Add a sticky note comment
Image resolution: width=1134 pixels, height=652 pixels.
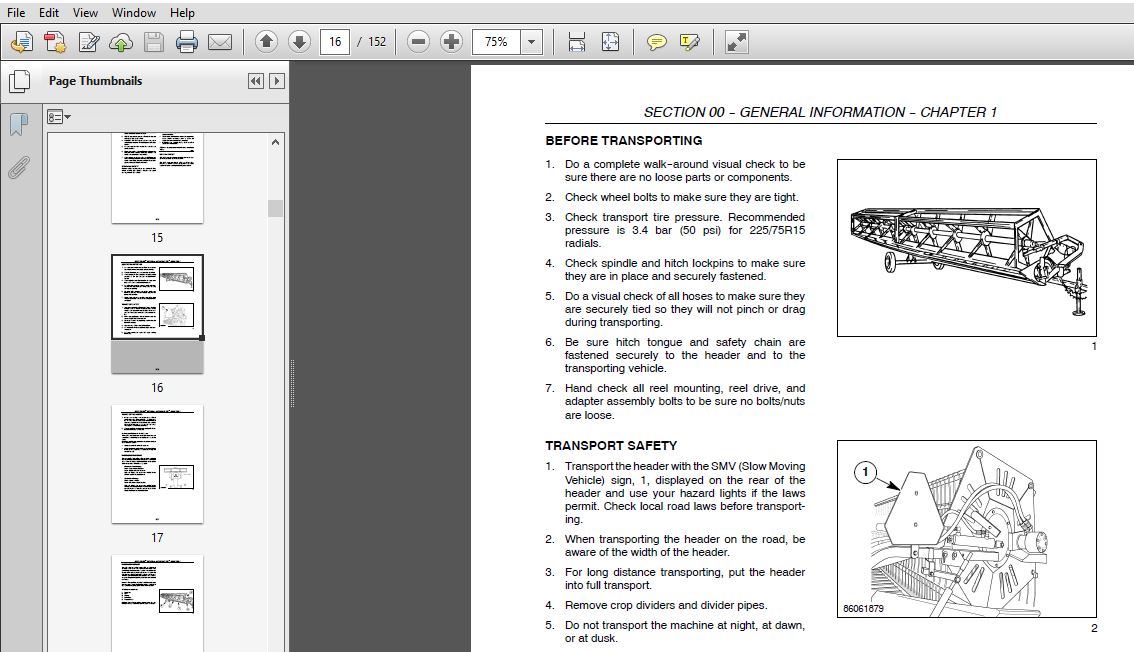(x=656, y=42)
